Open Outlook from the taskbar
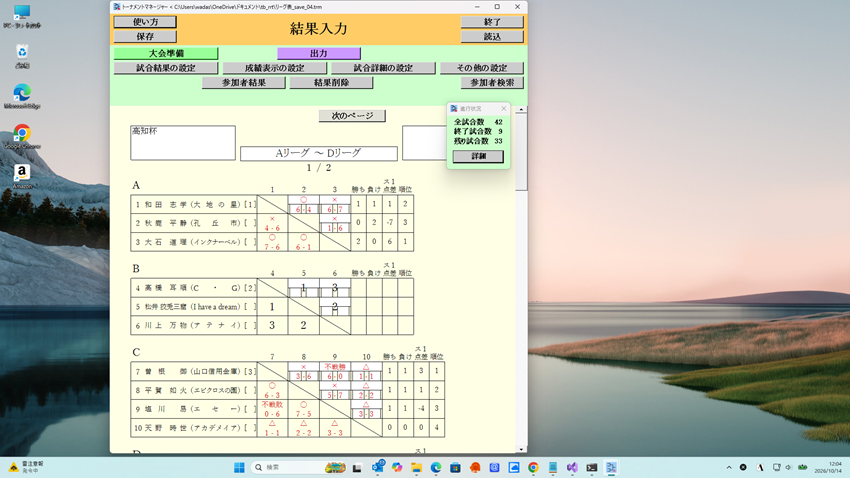Viewport: 850px width, 478px height. point(378,467)
